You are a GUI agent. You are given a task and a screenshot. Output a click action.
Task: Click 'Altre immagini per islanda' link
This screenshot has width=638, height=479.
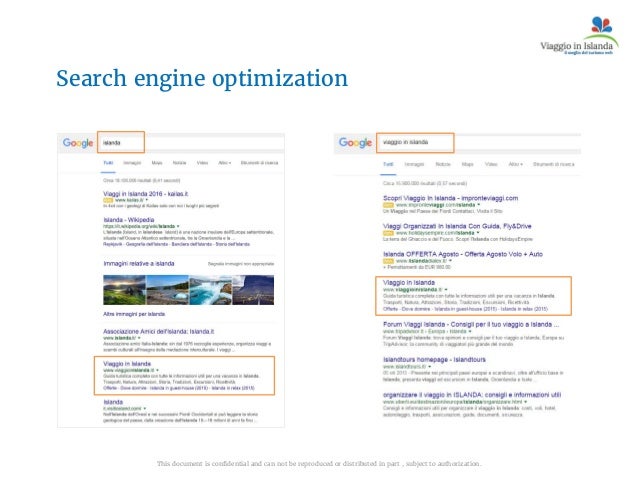pos(134,314)
